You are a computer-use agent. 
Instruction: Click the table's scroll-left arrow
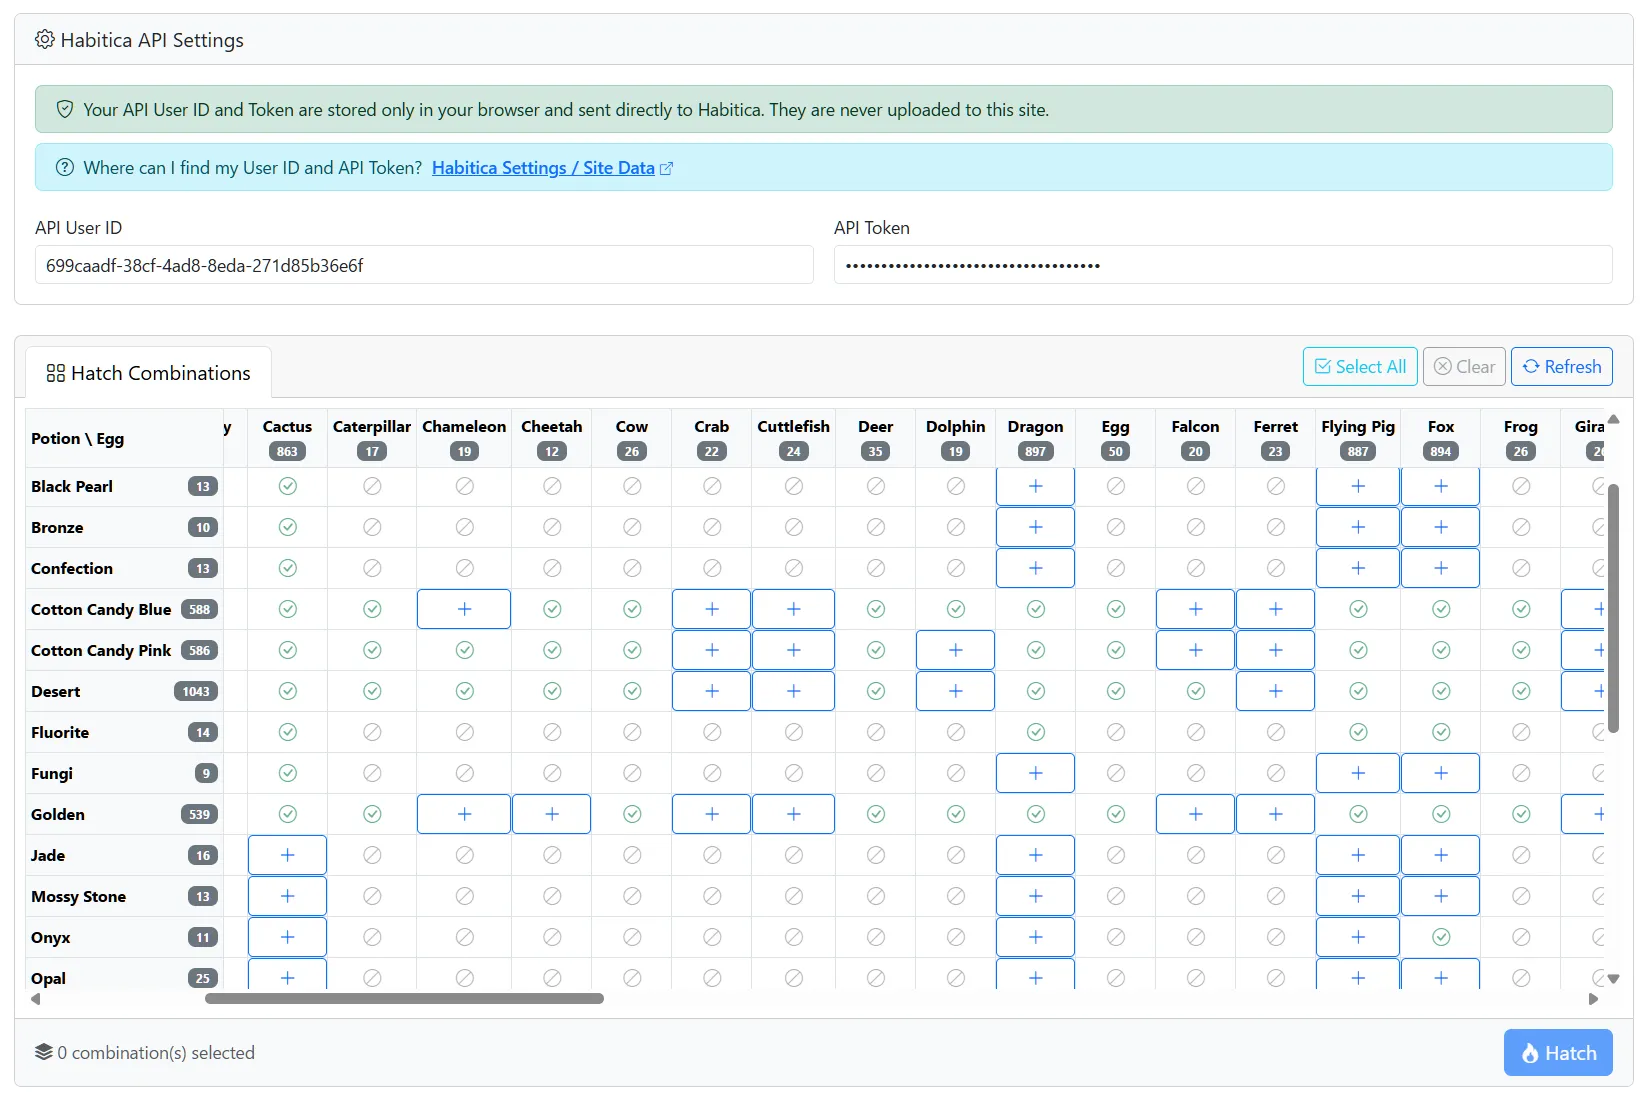(x=36, y=998)
